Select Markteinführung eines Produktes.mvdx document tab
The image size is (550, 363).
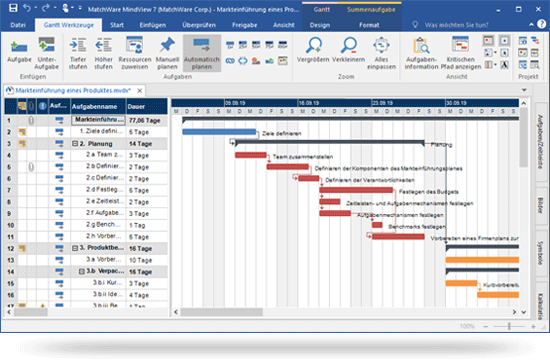[73, 90]
